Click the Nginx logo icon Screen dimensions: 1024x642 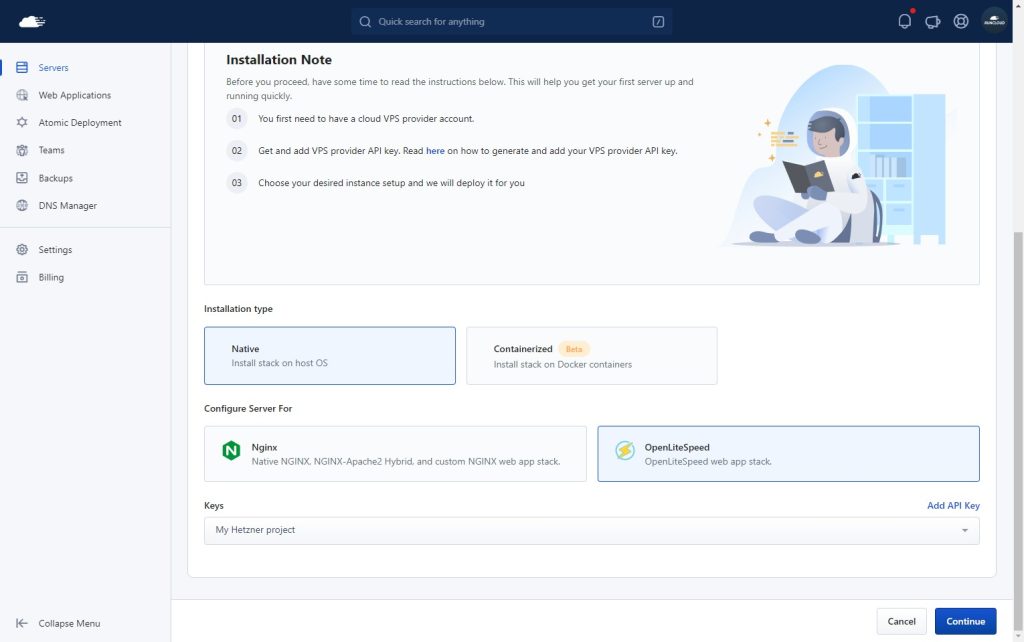tap(231, 450)
